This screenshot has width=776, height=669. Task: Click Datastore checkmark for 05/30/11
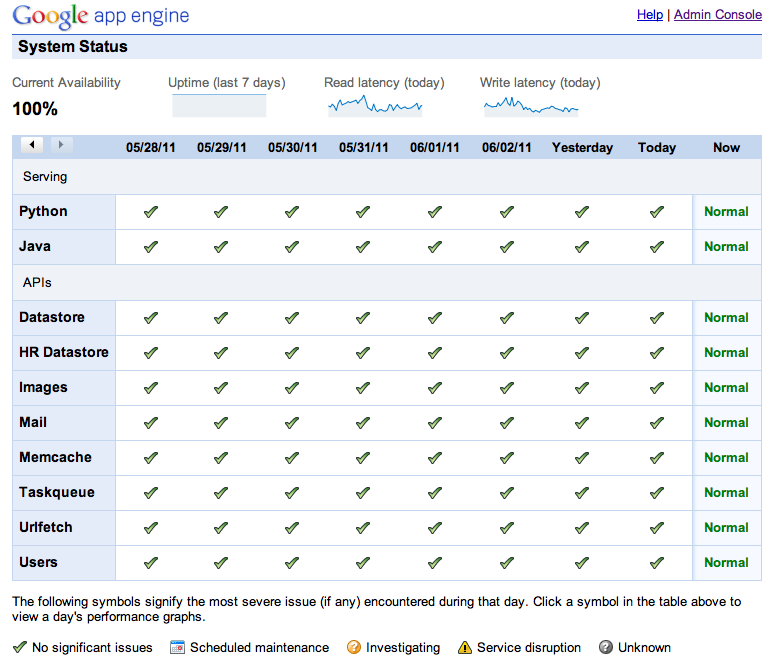point(292,318)
